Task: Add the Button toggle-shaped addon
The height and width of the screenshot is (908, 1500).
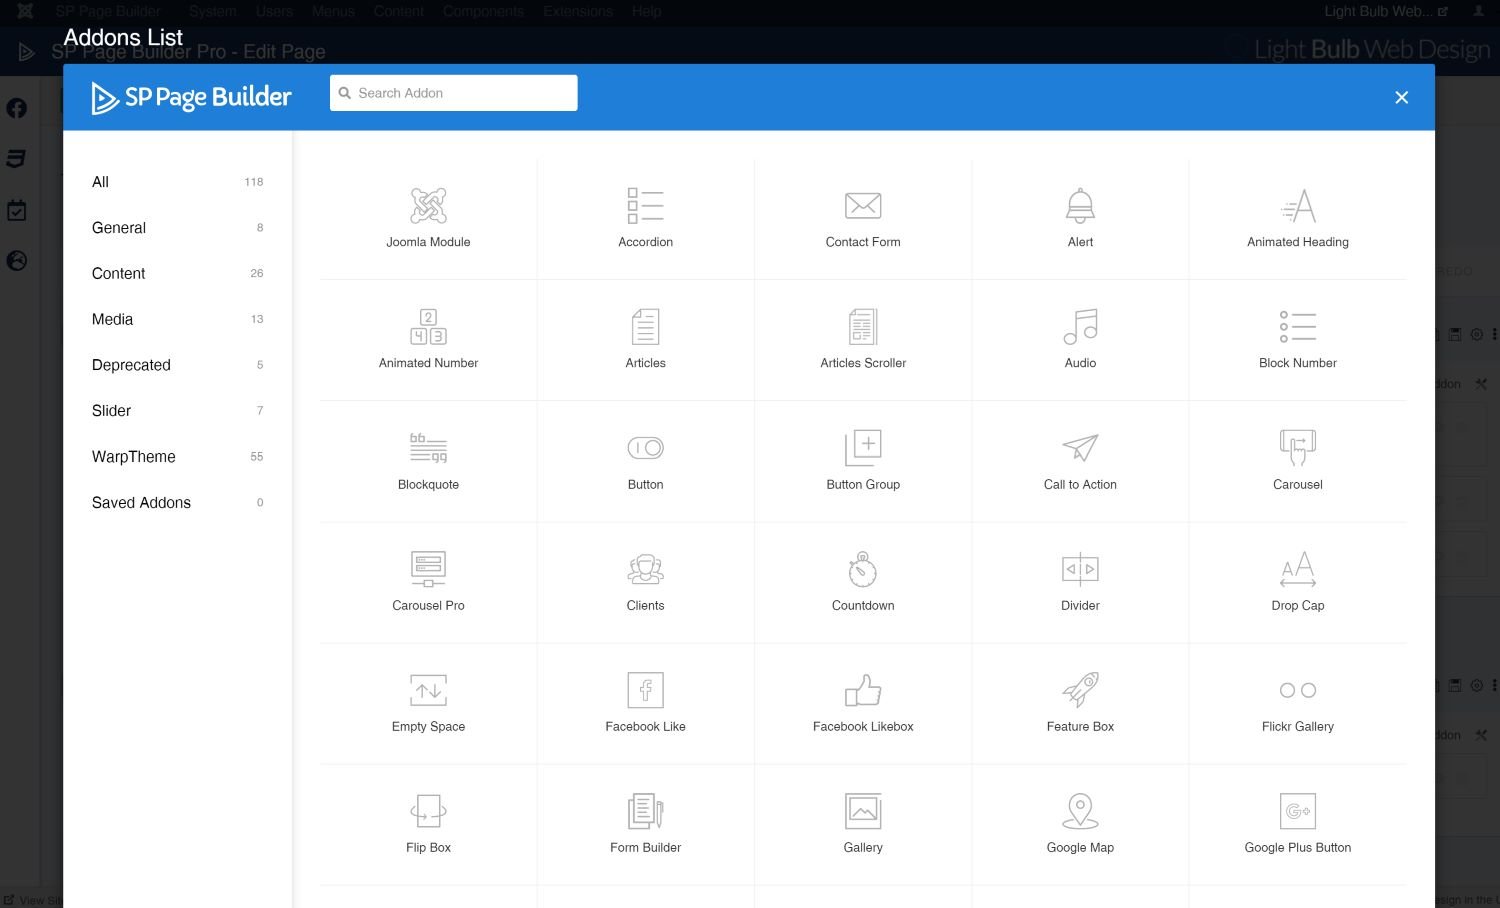Action: (645, 449)
